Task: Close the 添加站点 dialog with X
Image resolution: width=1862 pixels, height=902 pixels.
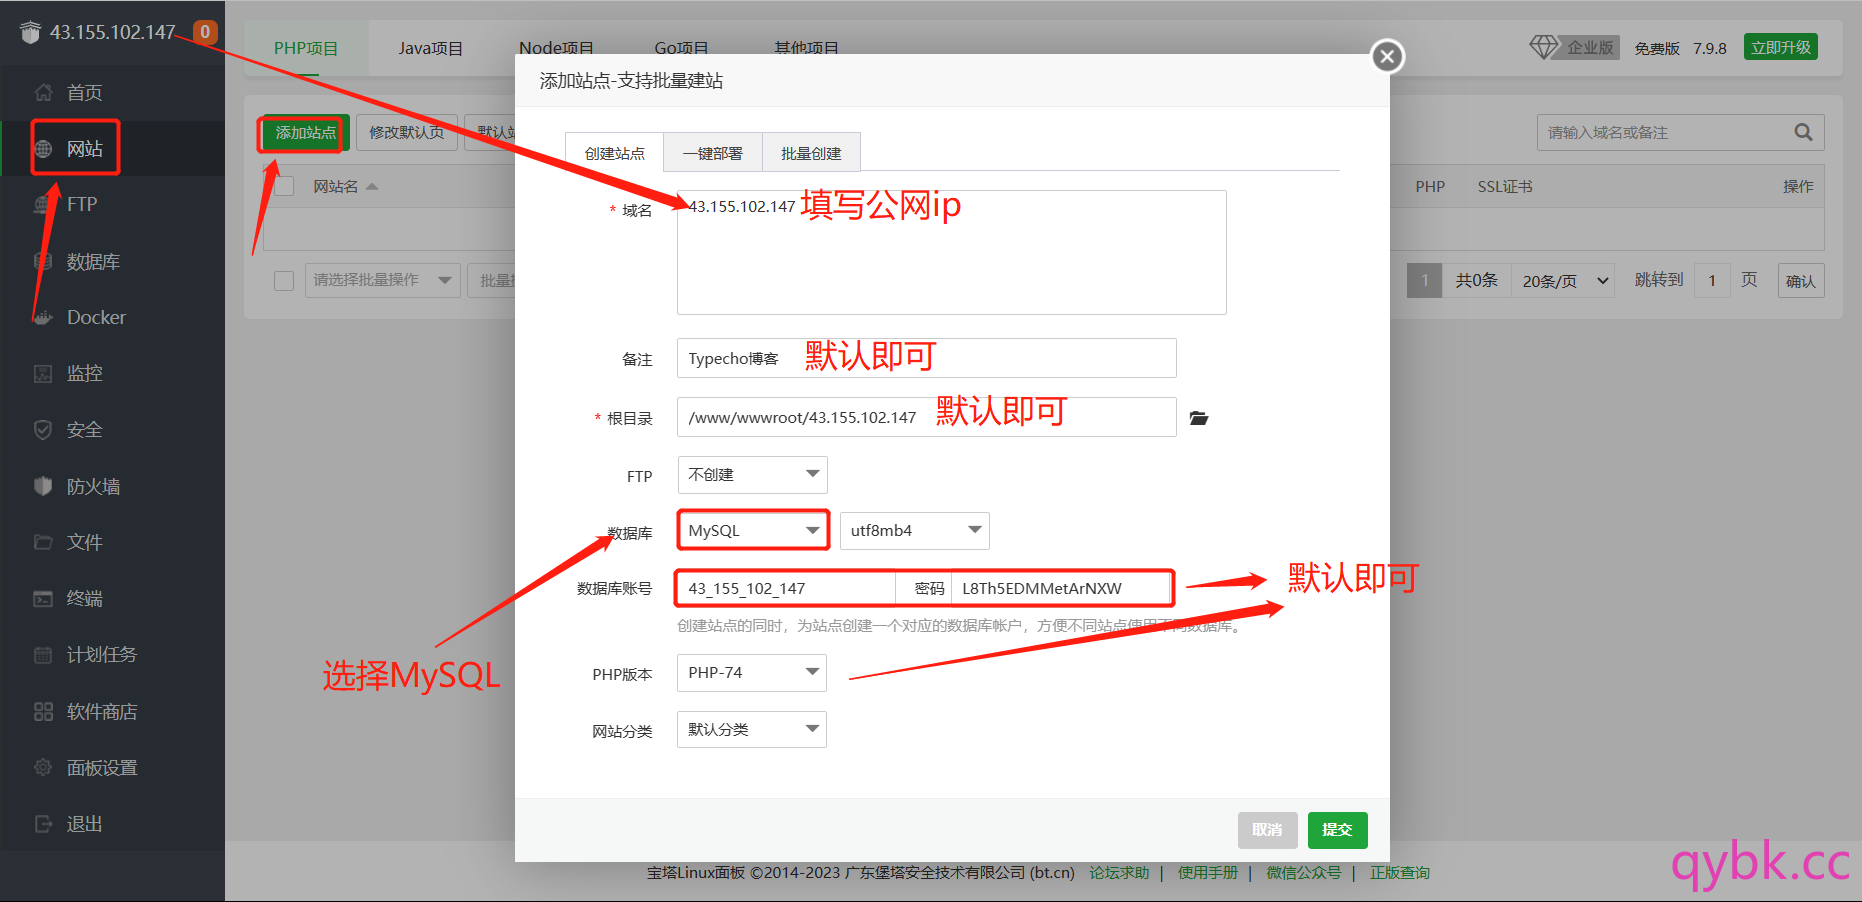Action: (1387, 57)
